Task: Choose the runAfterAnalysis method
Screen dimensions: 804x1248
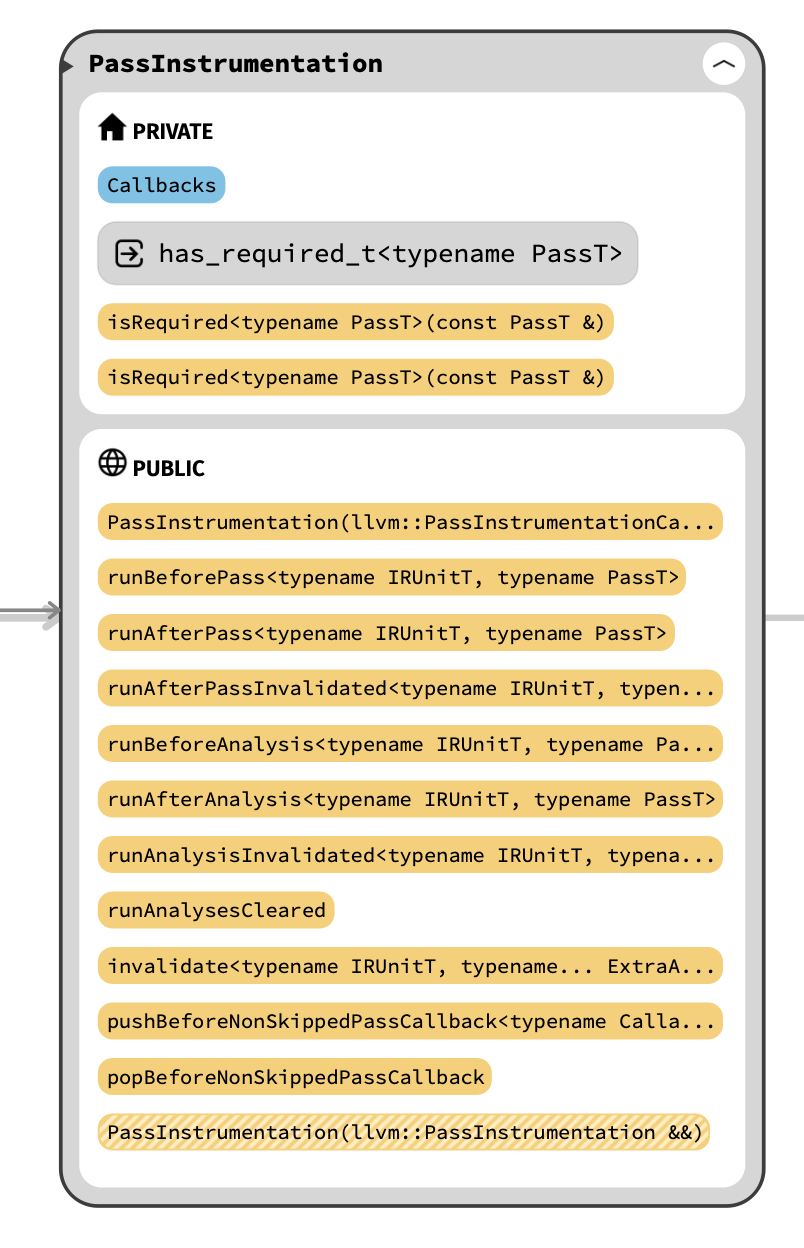Action: point(410,799)
